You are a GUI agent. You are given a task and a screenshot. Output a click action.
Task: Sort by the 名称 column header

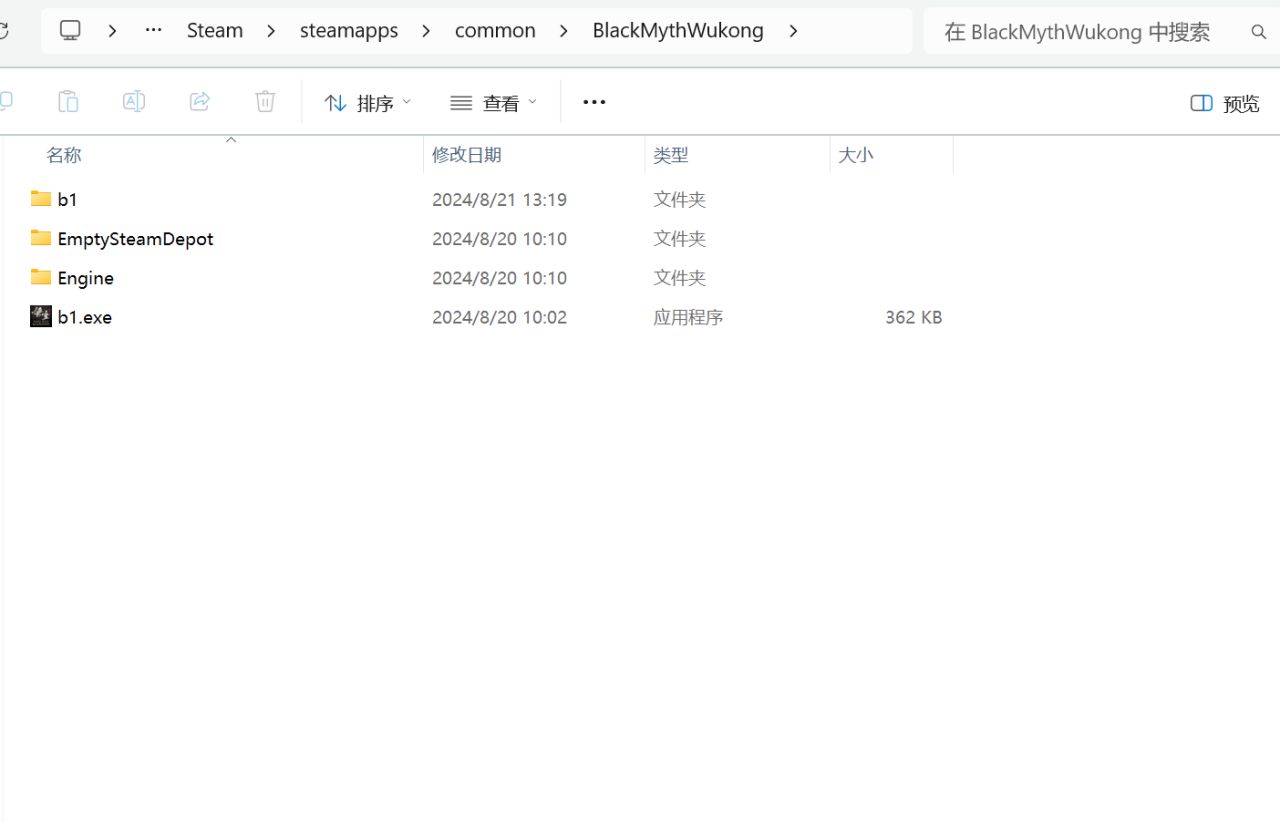[x=64, y=155]
